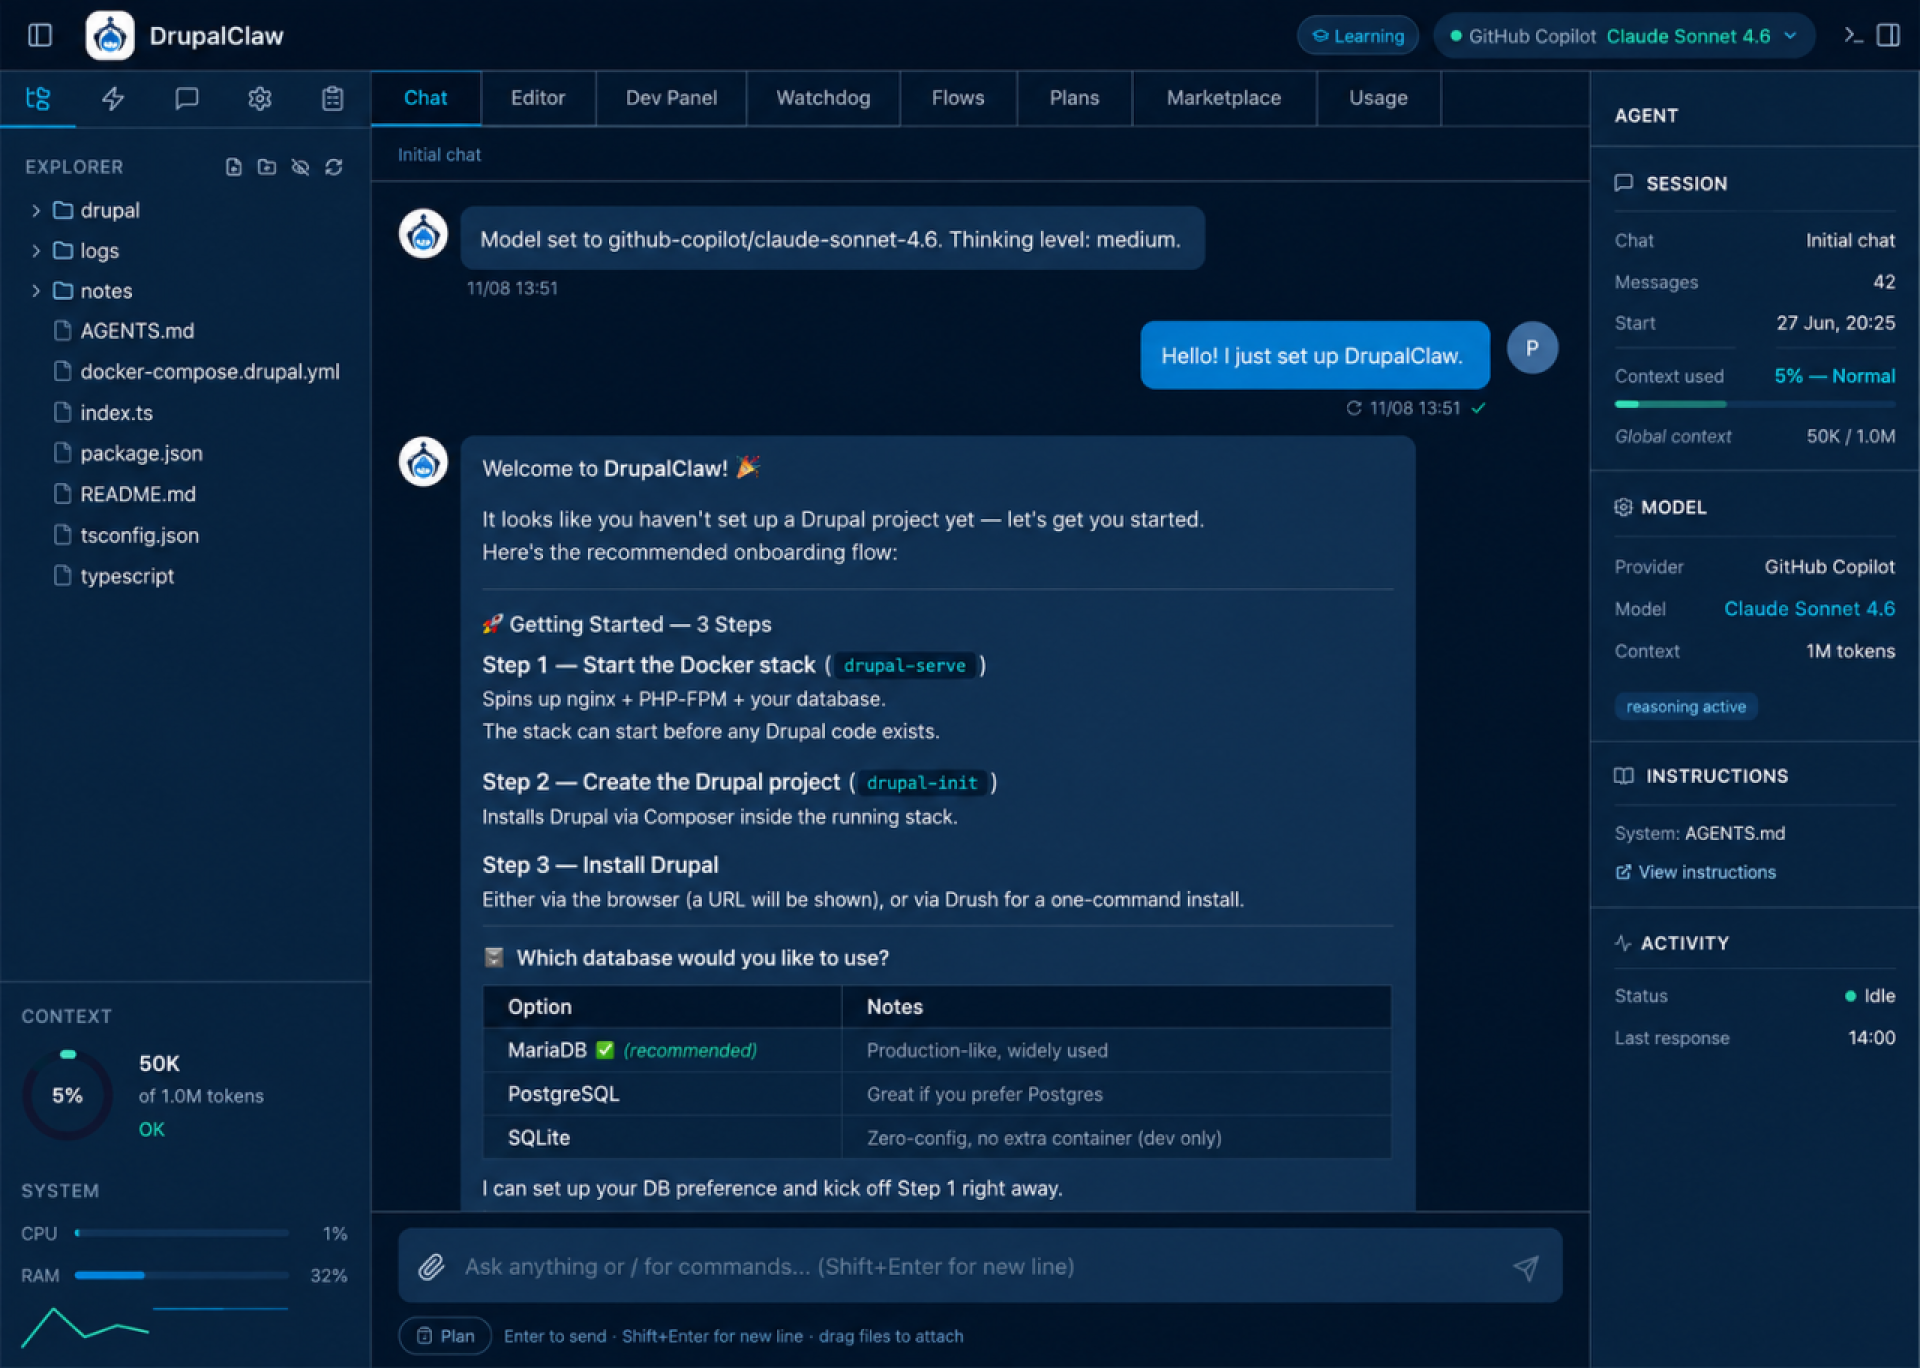Open the clipboard tasks sidebar icon
The height and width of the screenshot is (1368, 1920).
coord(333,98)
